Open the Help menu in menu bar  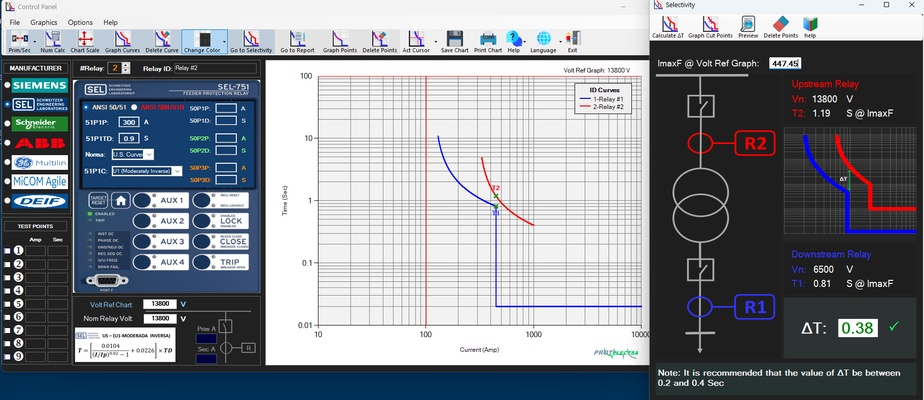point(111,22)
